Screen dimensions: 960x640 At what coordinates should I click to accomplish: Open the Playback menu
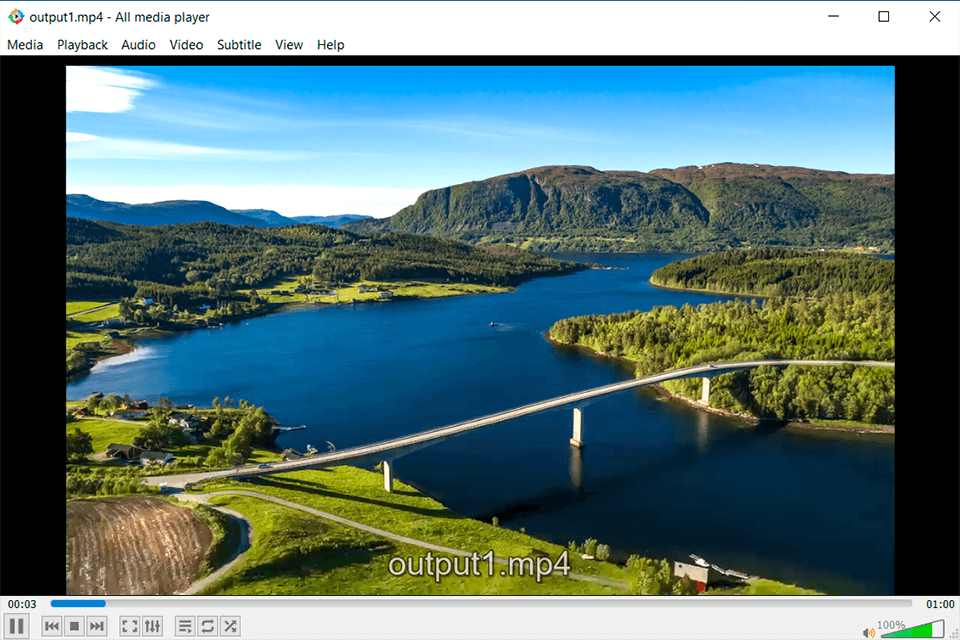pyautogui.click(x=82, y=45)
